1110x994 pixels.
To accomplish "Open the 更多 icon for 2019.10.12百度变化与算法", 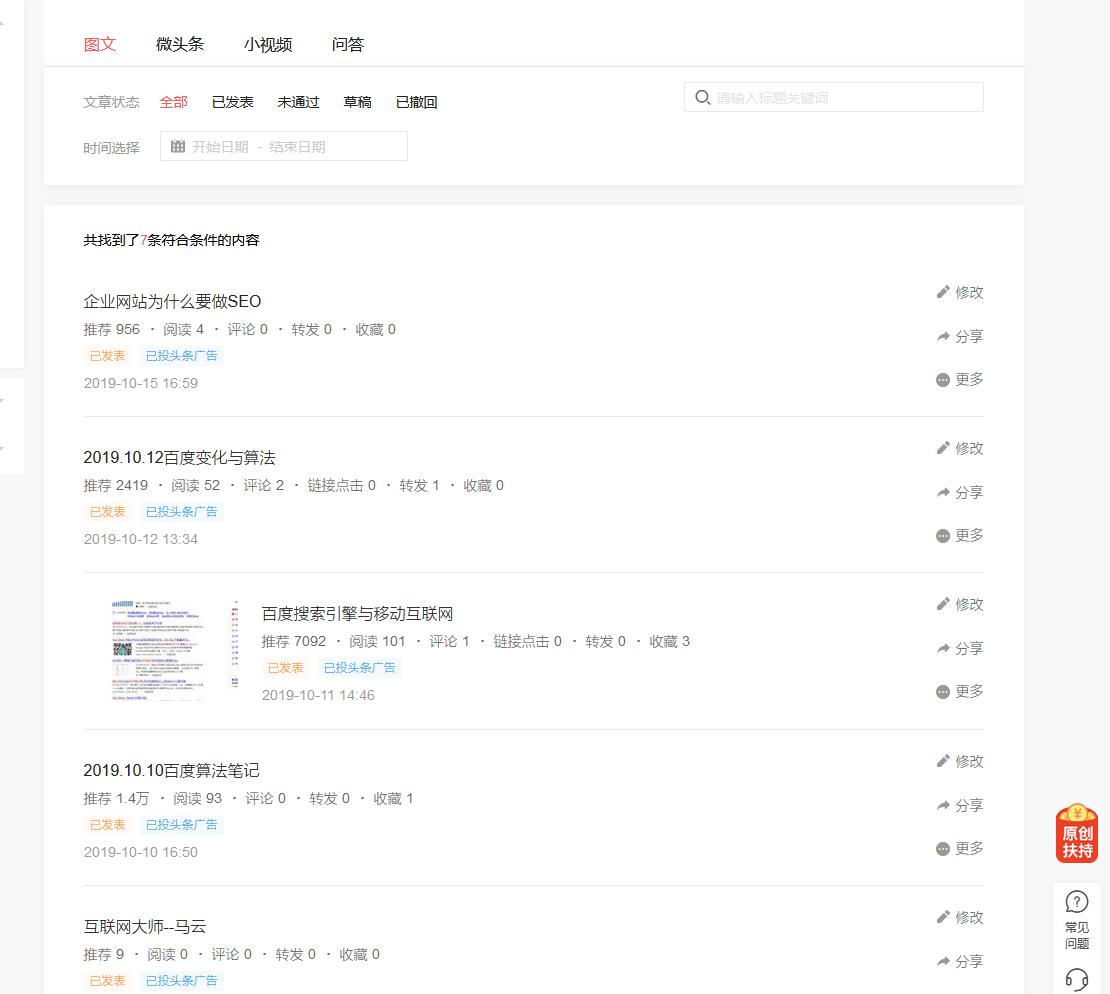I will tap(941, 535).
